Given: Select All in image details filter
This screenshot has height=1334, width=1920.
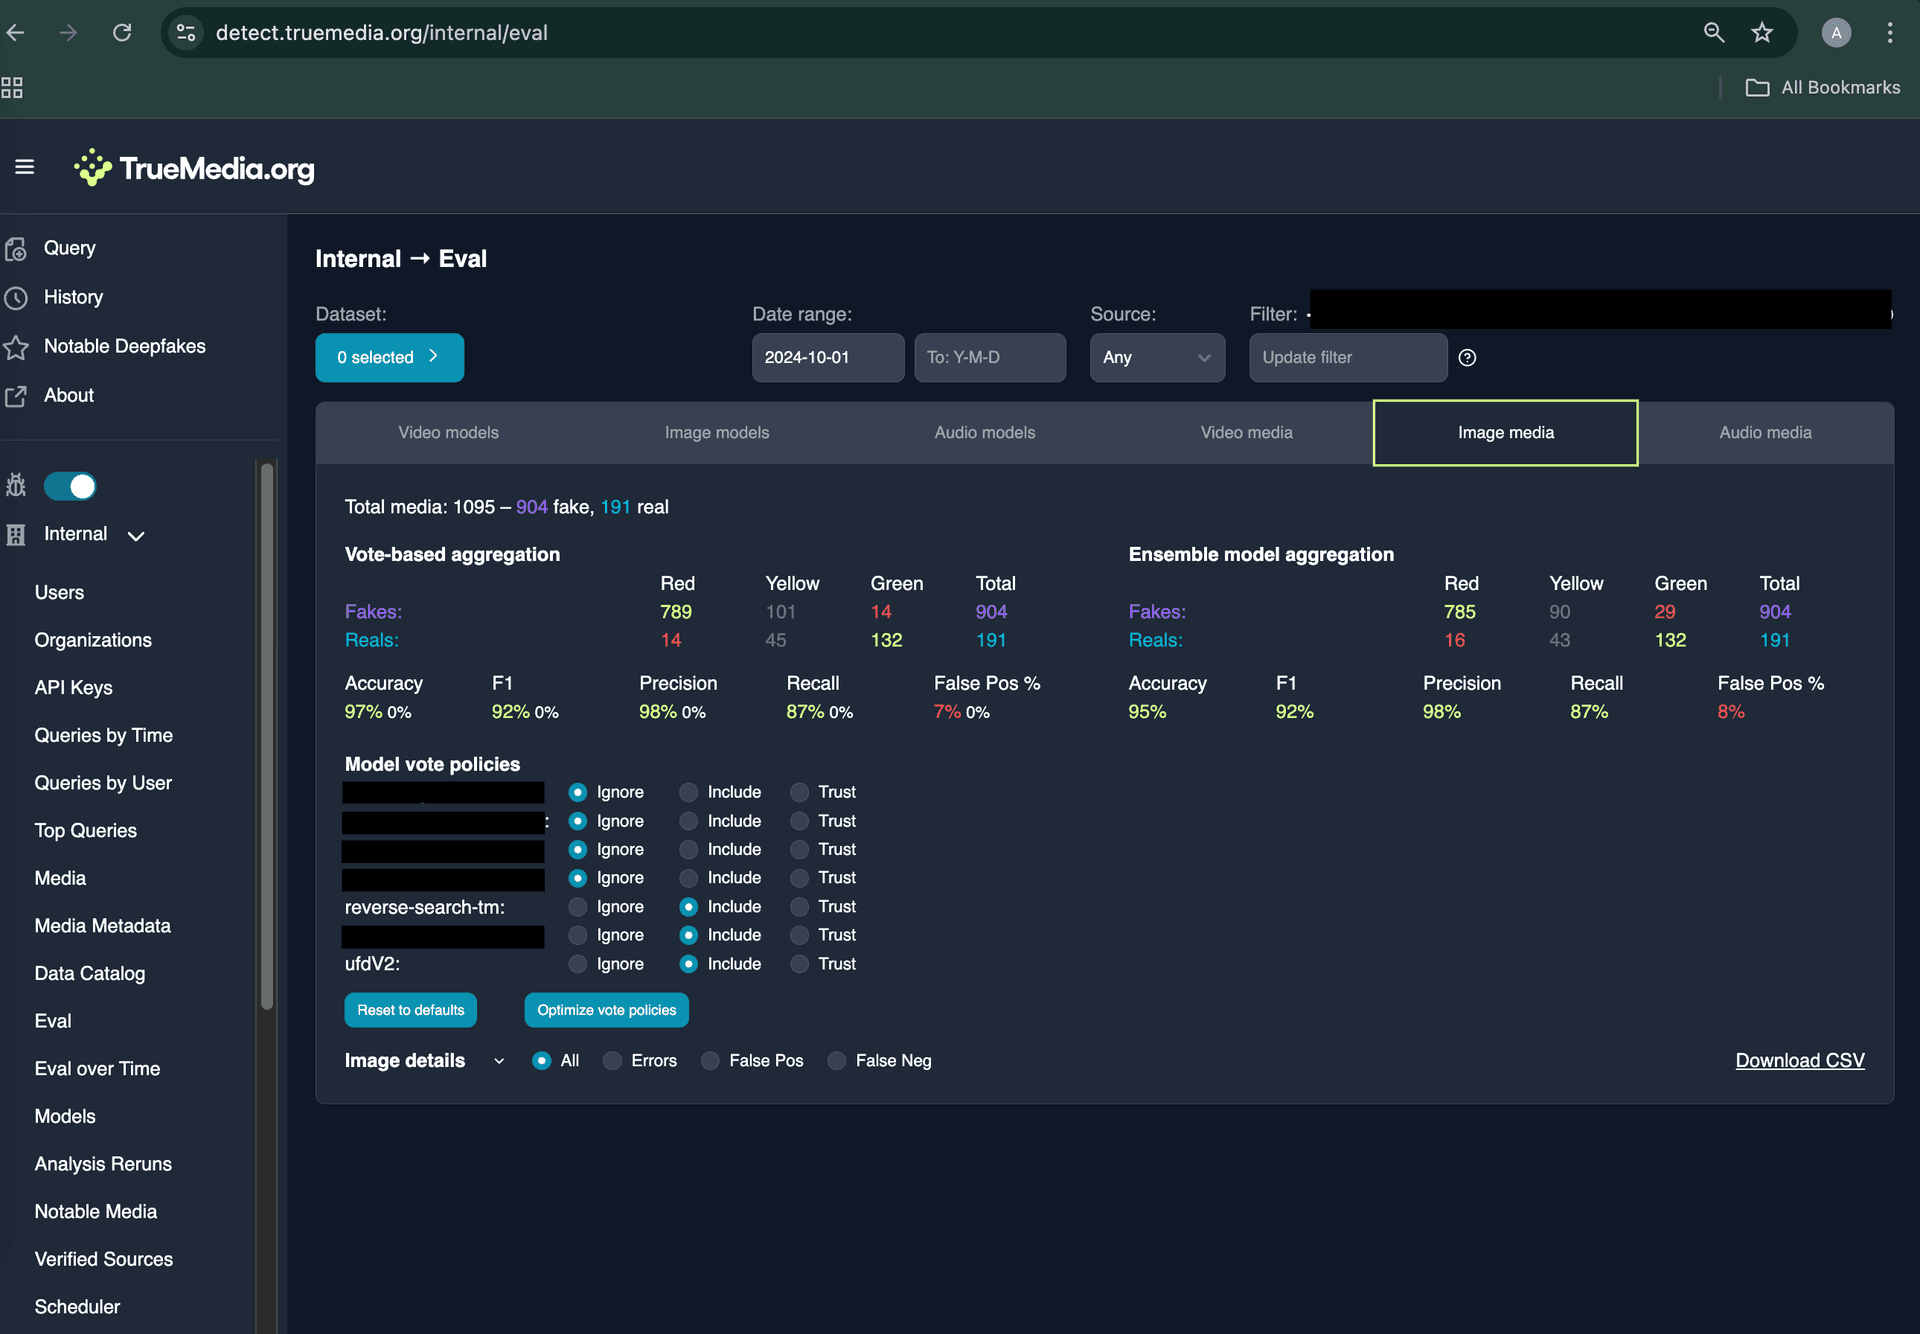Looking at the screenshot, I should coord(541,1061).
